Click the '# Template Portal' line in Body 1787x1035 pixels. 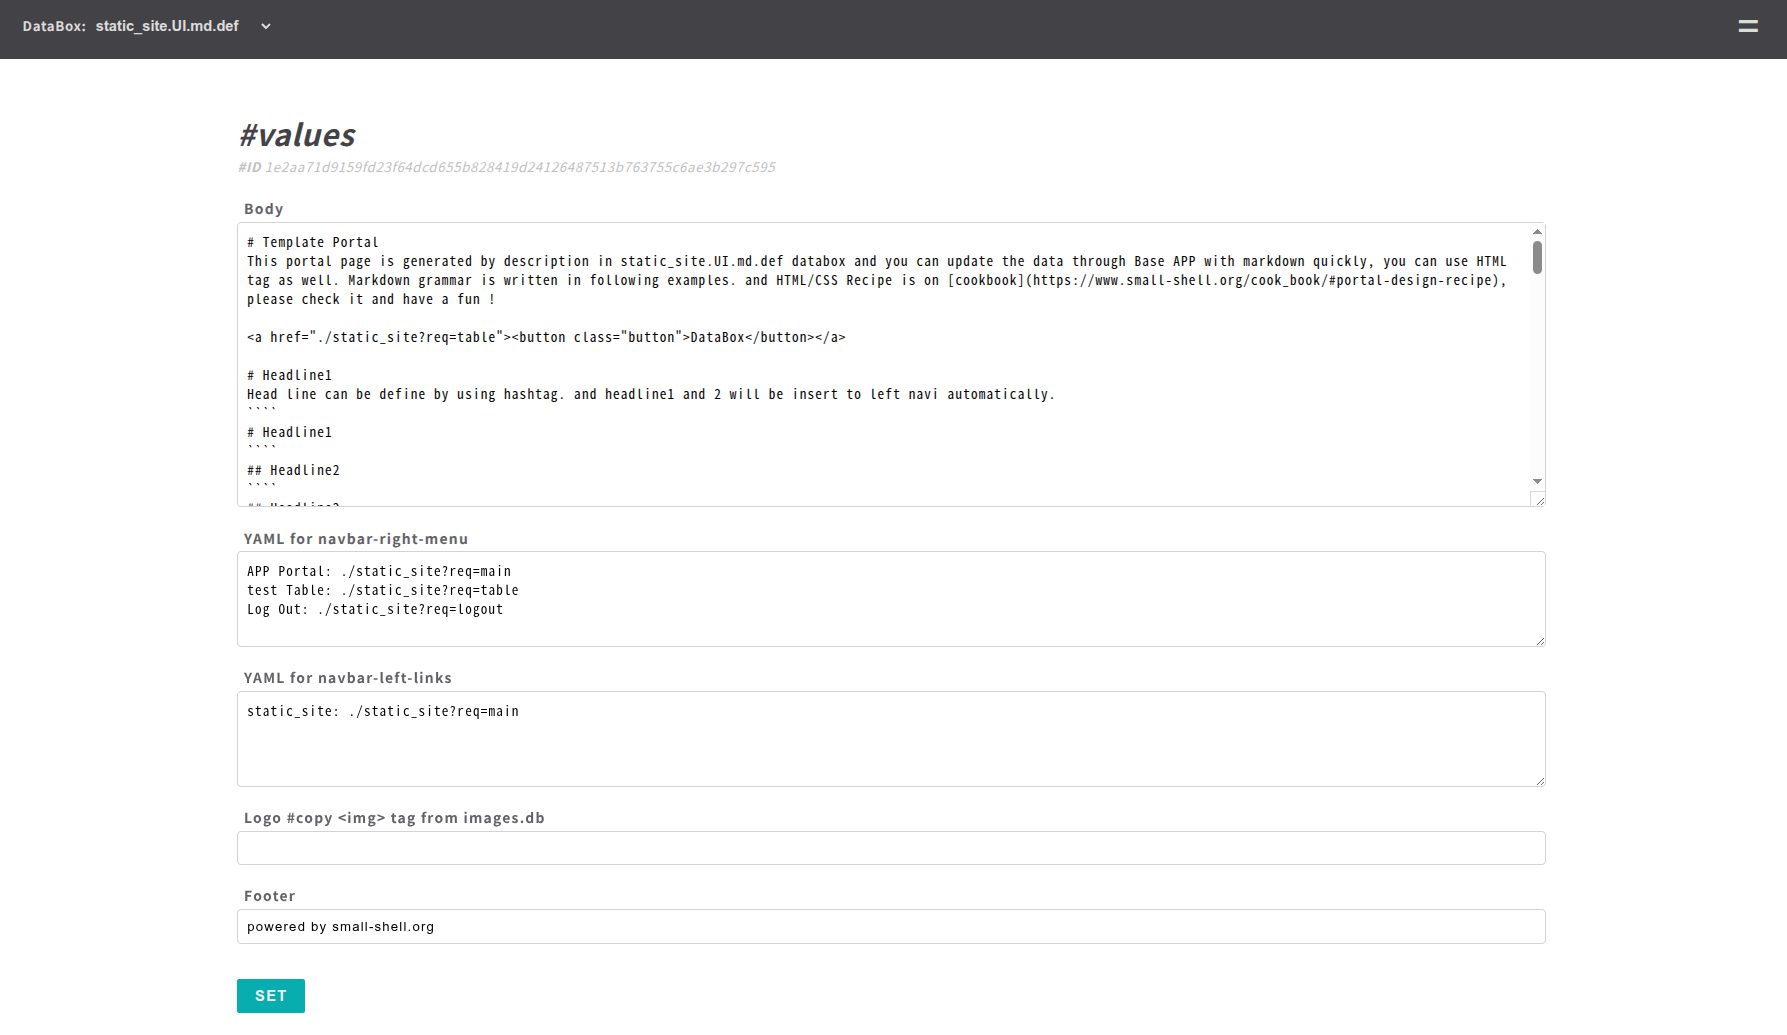(x=313, y=243)
